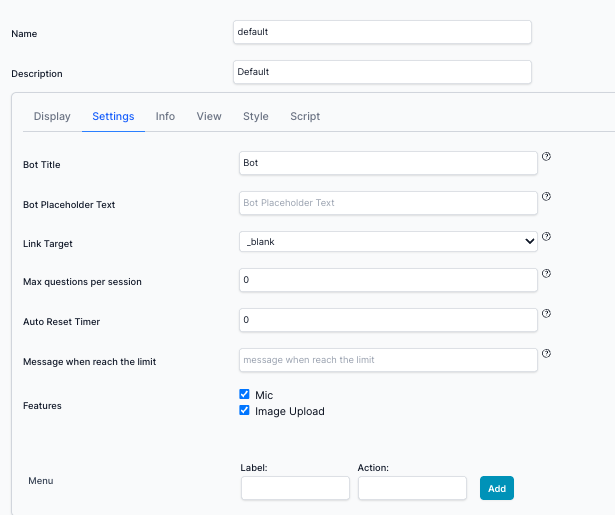615x515 pixels.
Task: Select the Settings tab
Action: coord(113,116)
